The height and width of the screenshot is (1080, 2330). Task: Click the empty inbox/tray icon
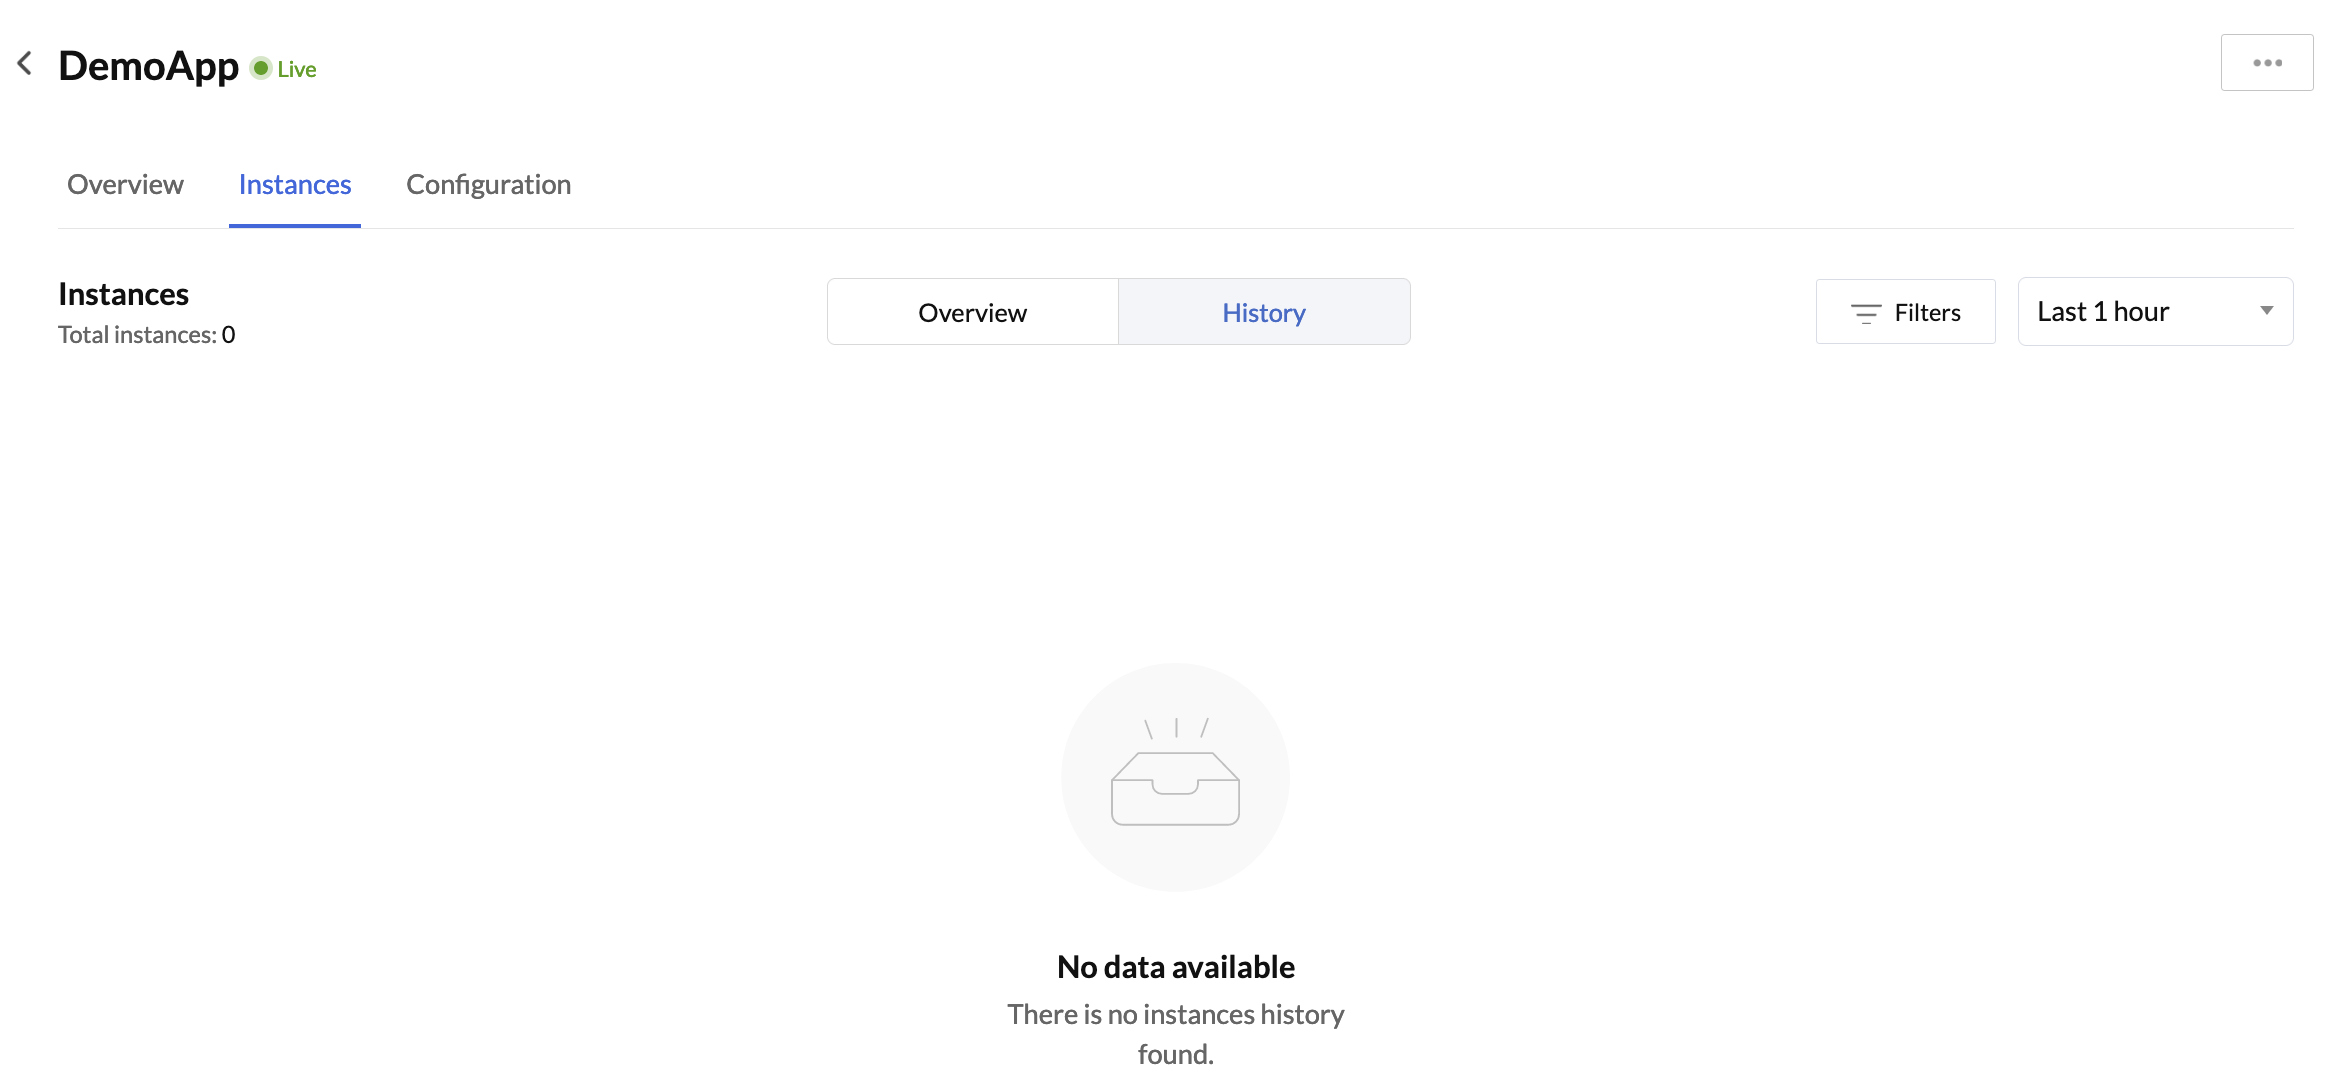coord(1174,787)
